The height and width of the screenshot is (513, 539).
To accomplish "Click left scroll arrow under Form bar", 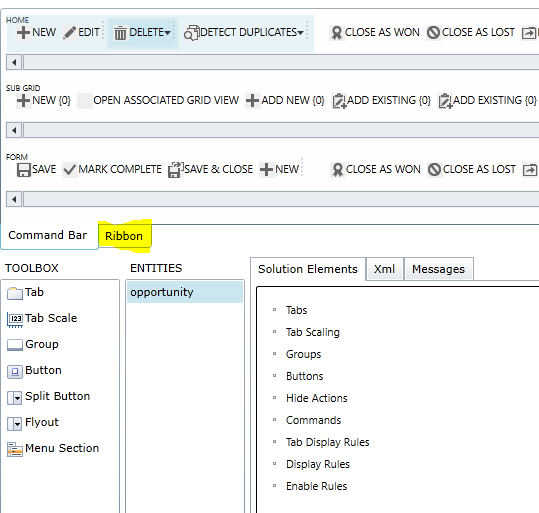I will pos(14,199).
